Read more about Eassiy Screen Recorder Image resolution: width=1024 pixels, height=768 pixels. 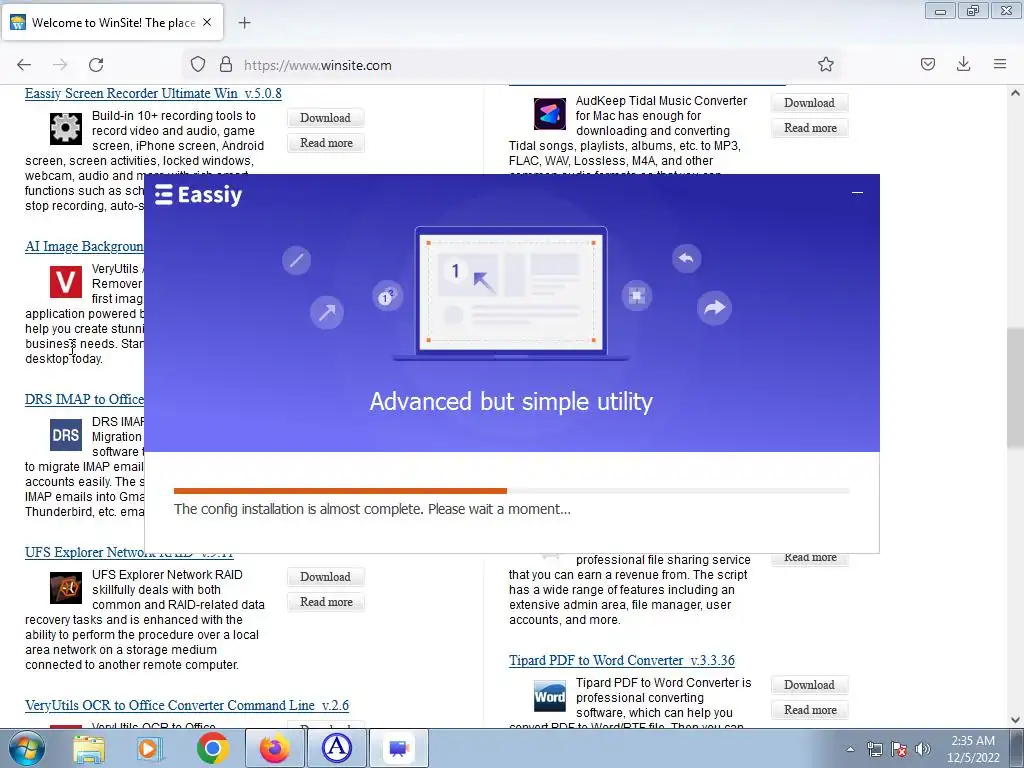pyautogui.click(x=326, y=143)
